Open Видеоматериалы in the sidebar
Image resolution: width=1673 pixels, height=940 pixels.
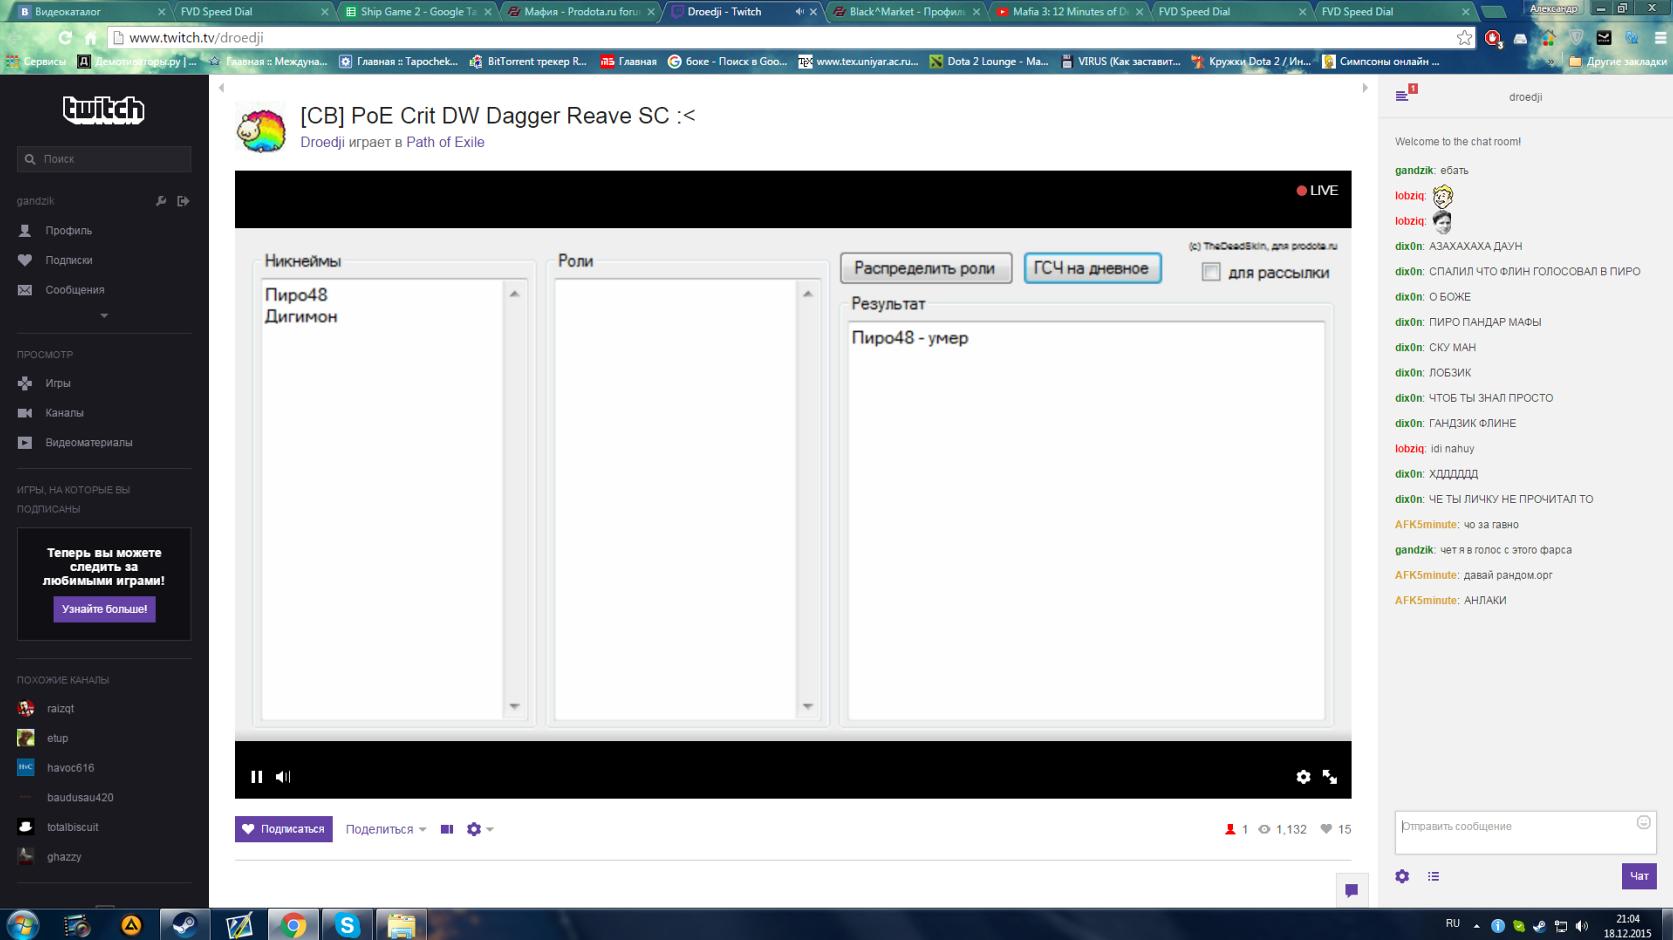(88, 443)
